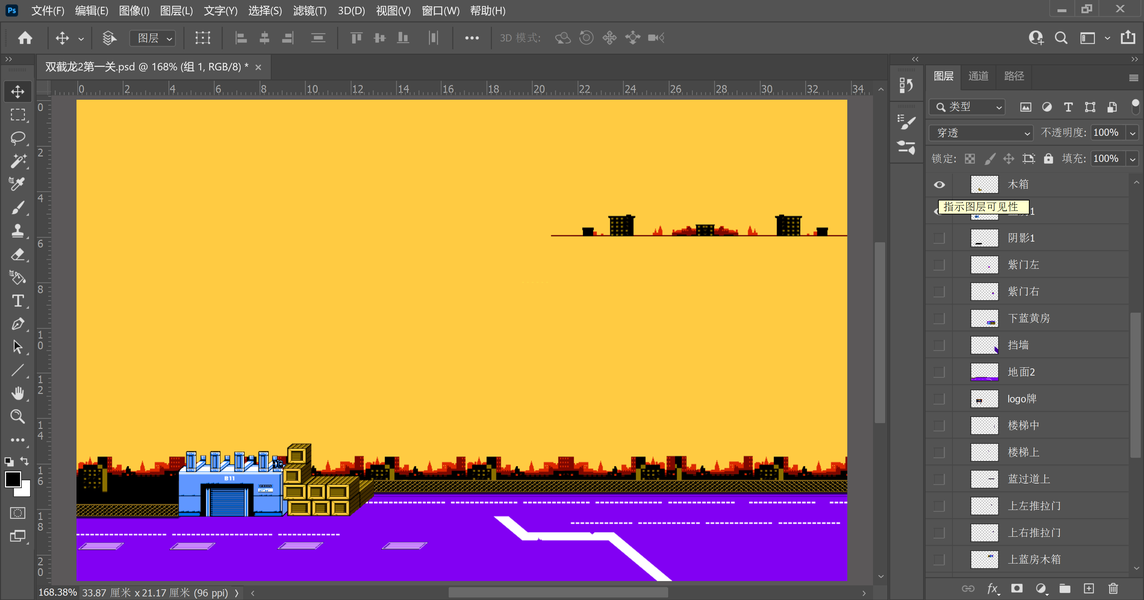The image size is (1144, 600).
Task: Open the Layers panel menu icon
Action: click(x=1133, y=77)
